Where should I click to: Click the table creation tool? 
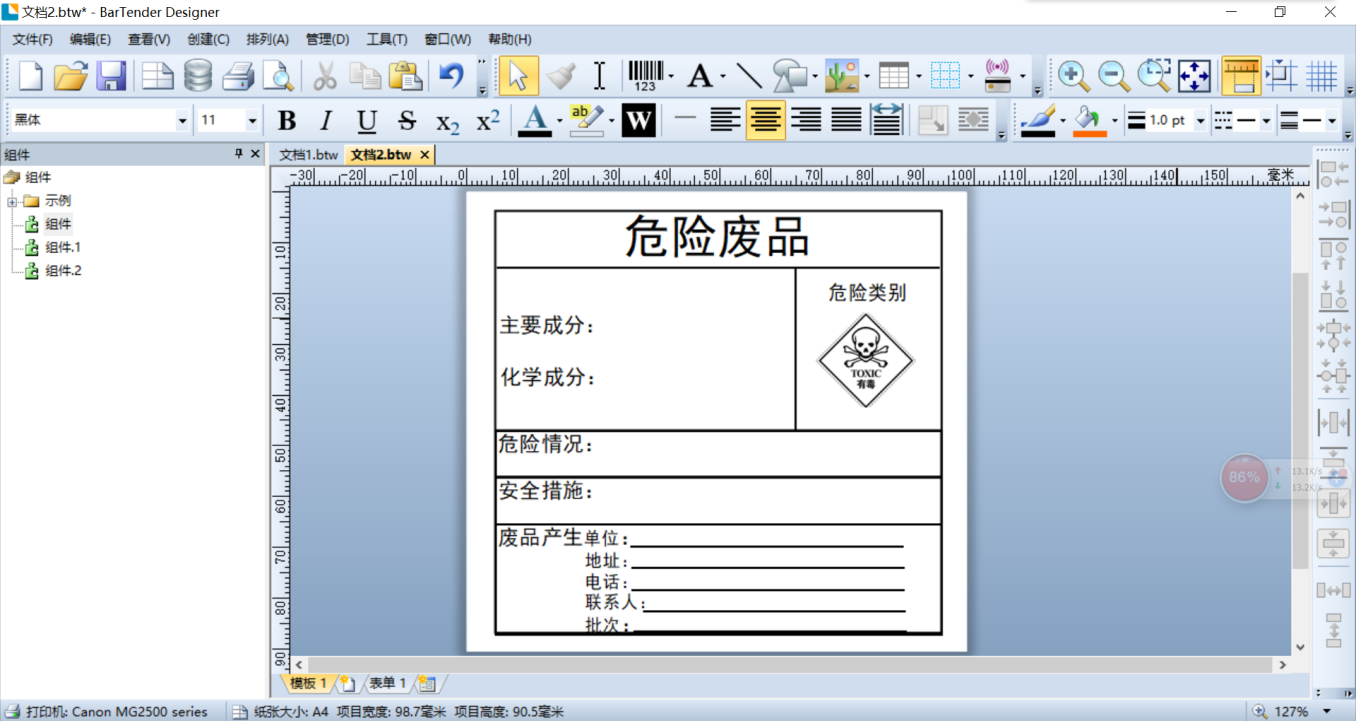coord(894,76)
